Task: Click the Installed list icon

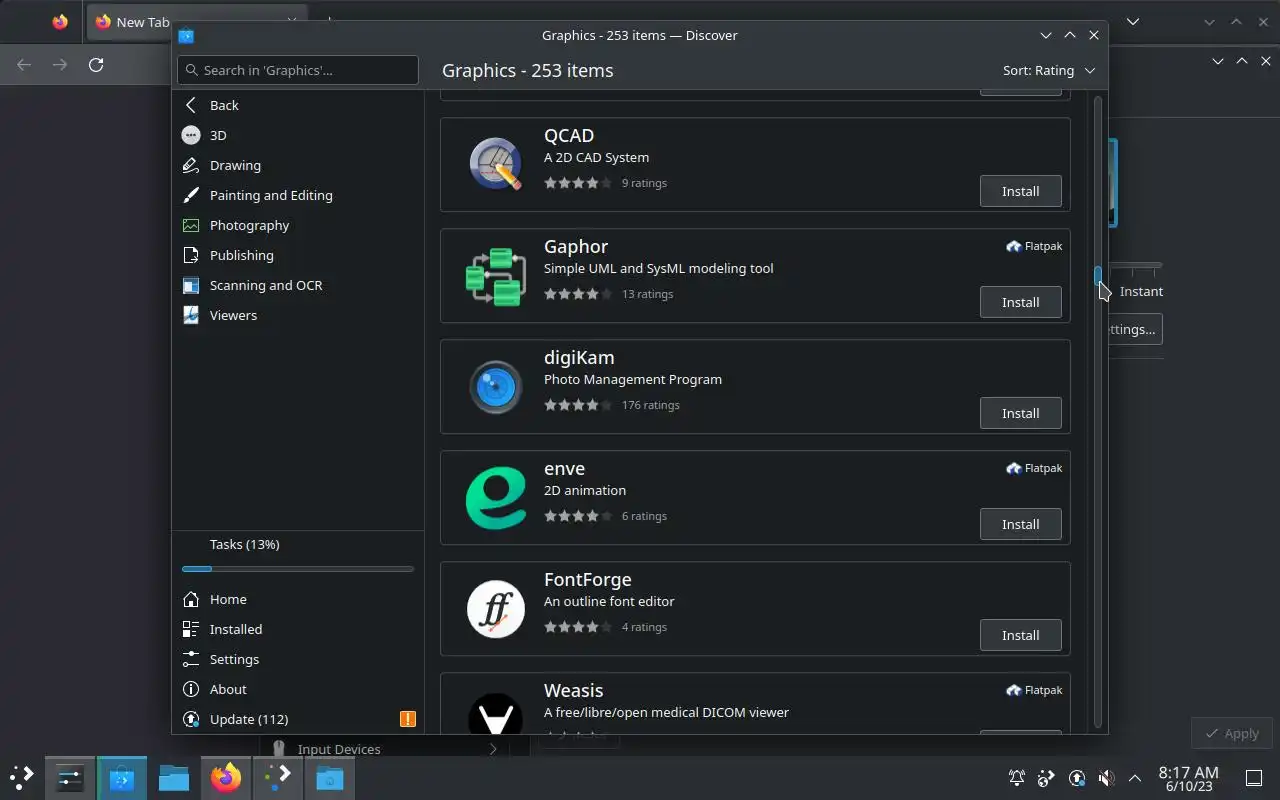Action: tap(191, 629)
